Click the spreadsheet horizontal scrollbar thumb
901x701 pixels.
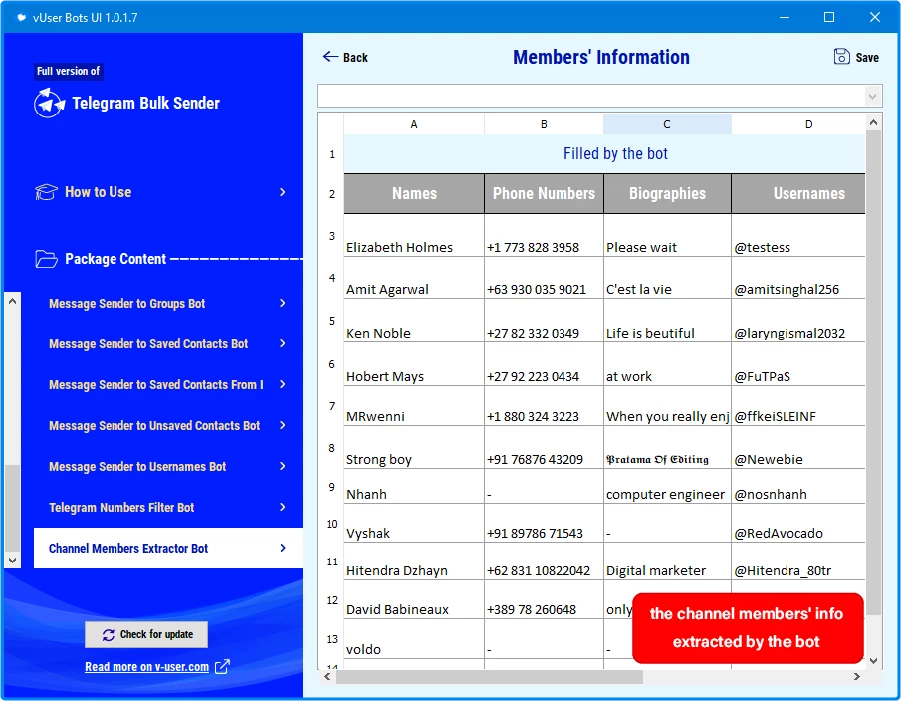(489, 677)
